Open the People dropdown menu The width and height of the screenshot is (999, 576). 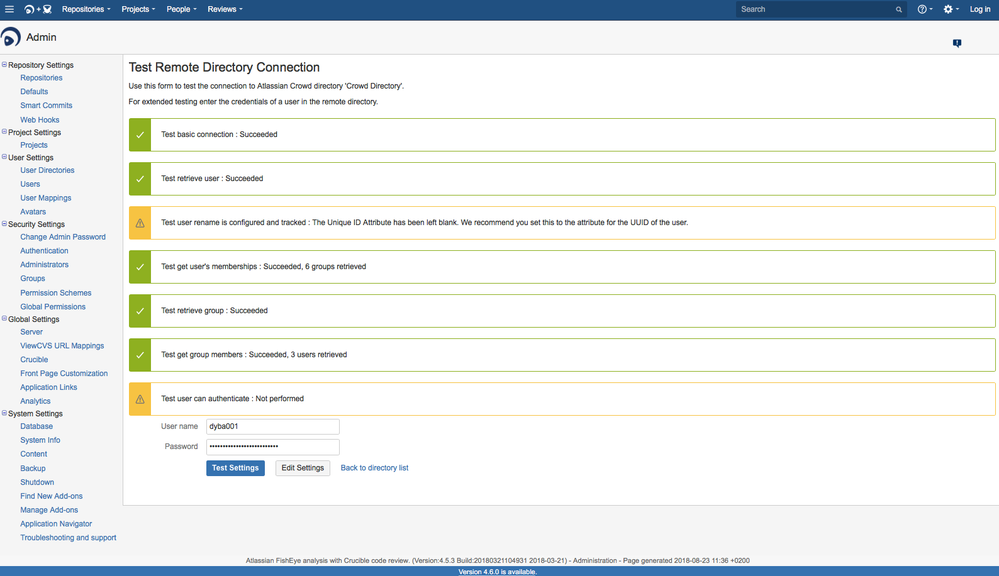click(182, 9)
